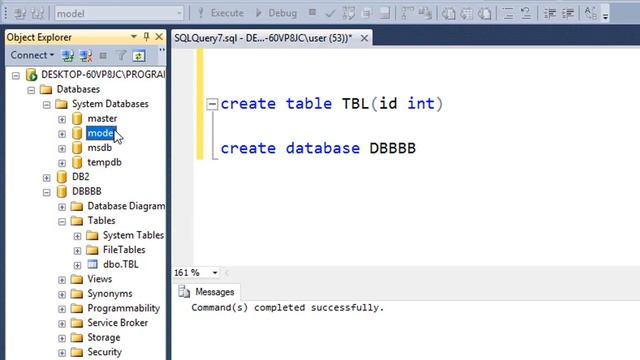This screenshot has width=640, height=360.
Task: Close the Object Explorer panel
Action: tap(159, 37)
